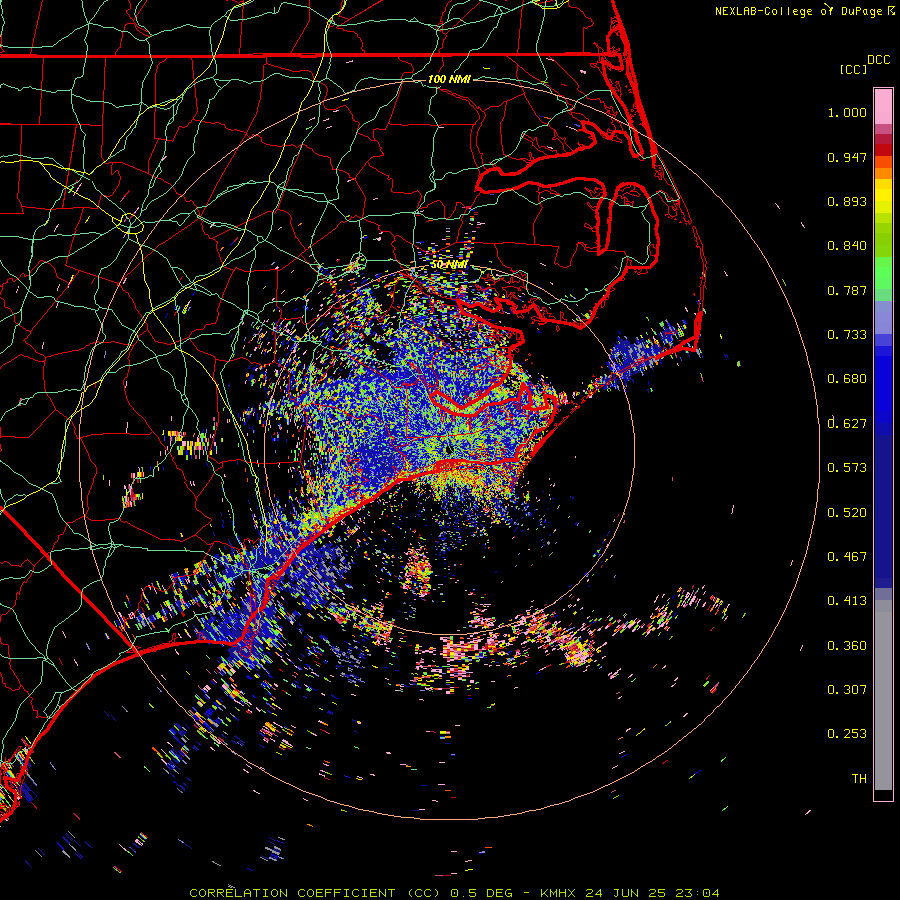Click the pink segment of the color bar
The image size is (900, 900).
[x=883, y=107]
